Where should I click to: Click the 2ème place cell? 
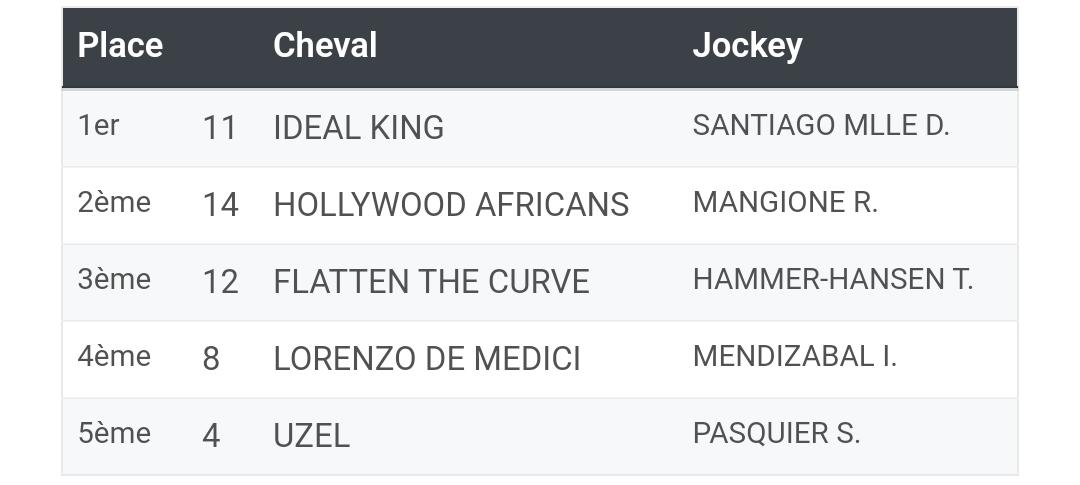[114, 203]
